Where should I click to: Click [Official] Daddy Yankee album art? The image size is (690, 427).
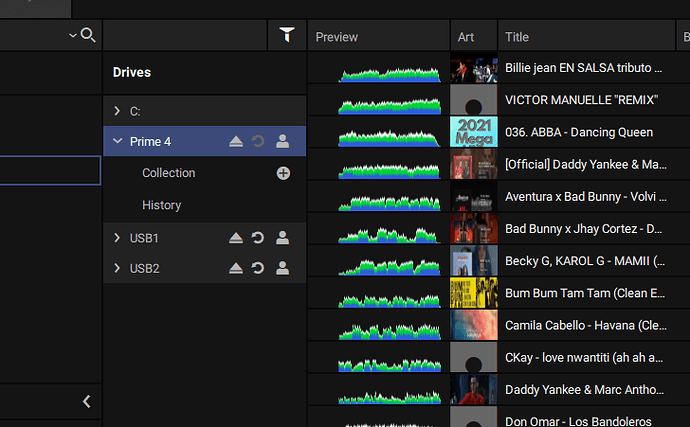click(474, 164)
